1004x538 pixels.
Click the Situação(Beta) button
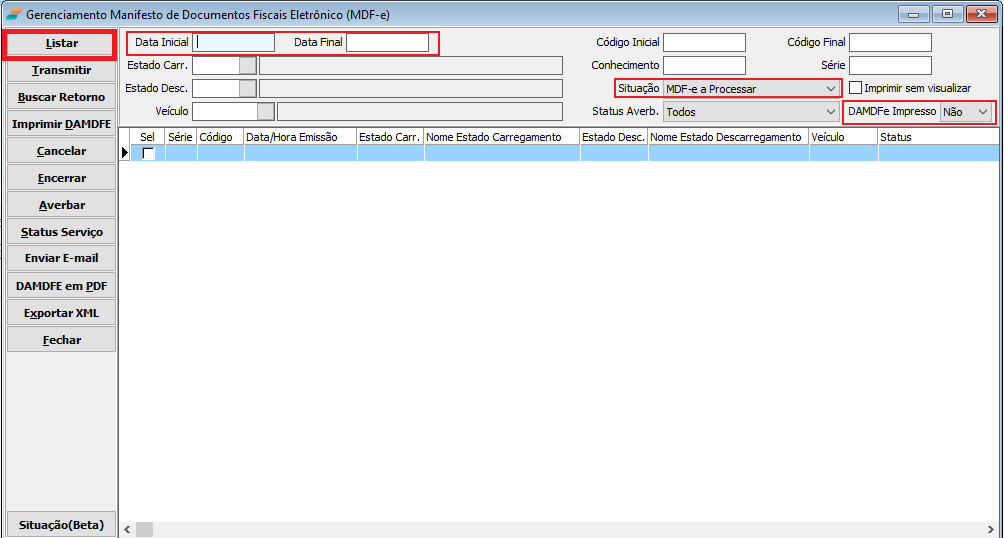click(x=61, y=525)
